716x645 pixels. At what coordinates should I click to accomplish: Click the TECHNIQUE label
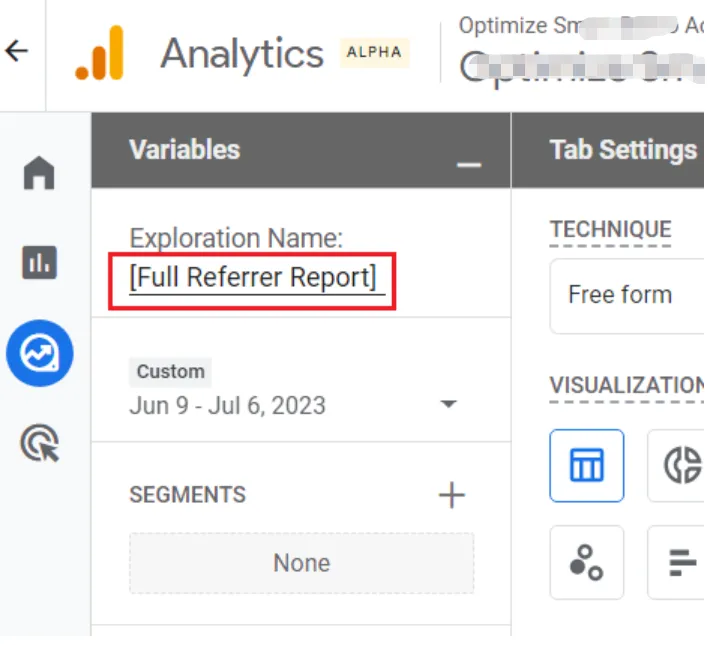pyautogui.click(x=610, y=230)
